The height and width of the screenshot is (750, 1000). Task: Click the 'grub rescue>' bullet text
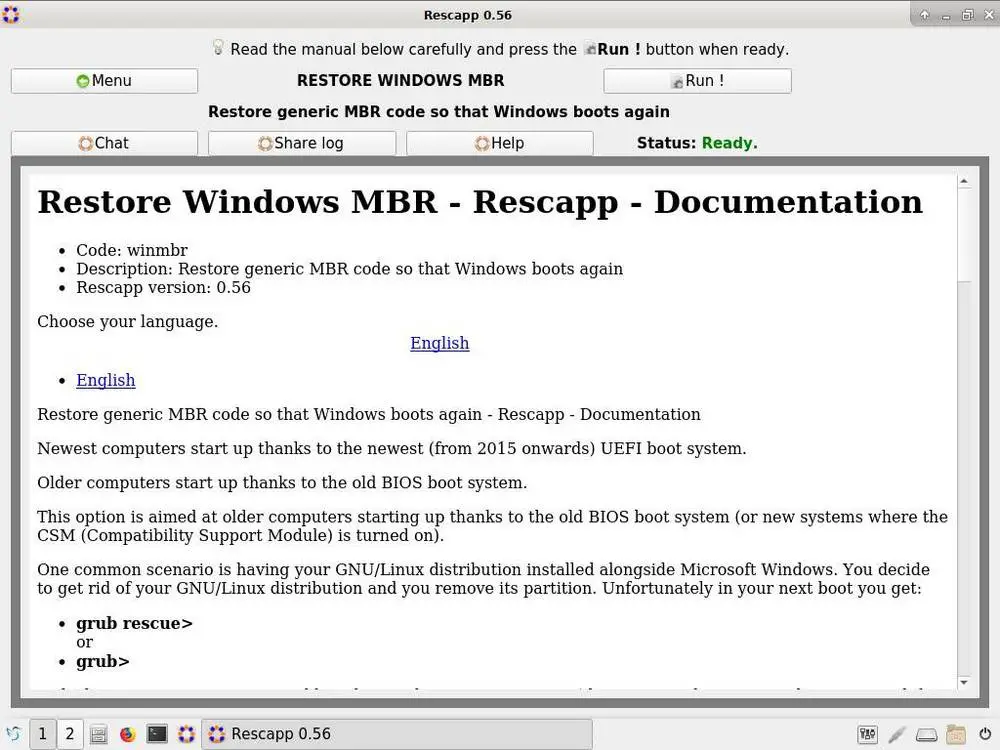click(135, 623)
